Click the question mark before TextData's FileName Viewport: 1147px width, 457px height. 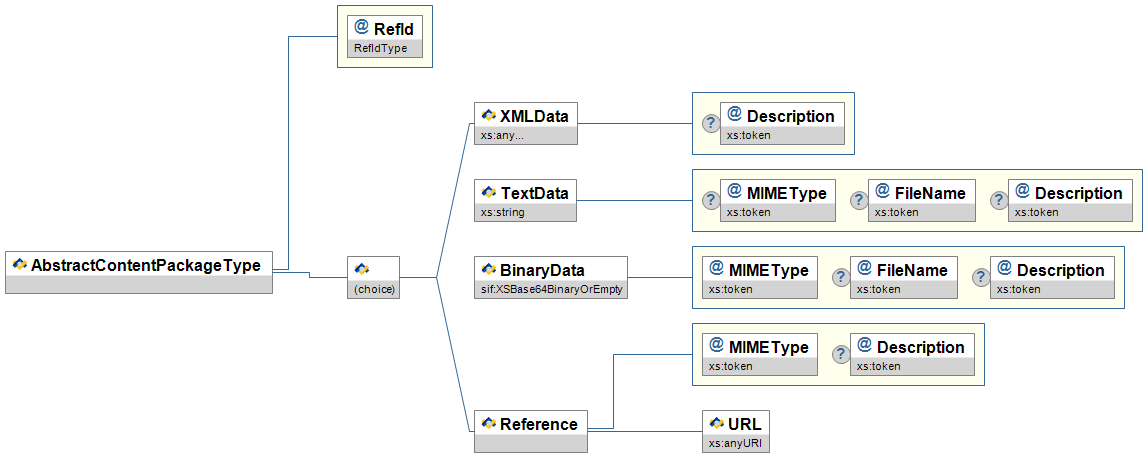pyautogui.click(x=858, y=200)
